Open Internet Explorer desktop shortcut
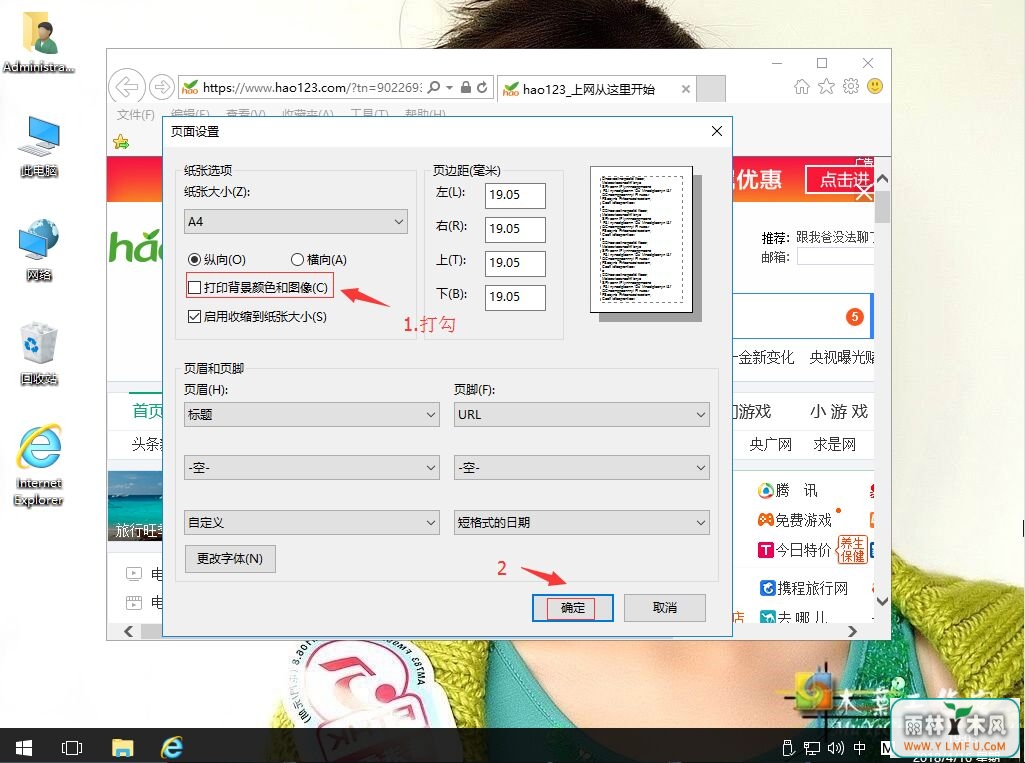 [x=39, y=465]
